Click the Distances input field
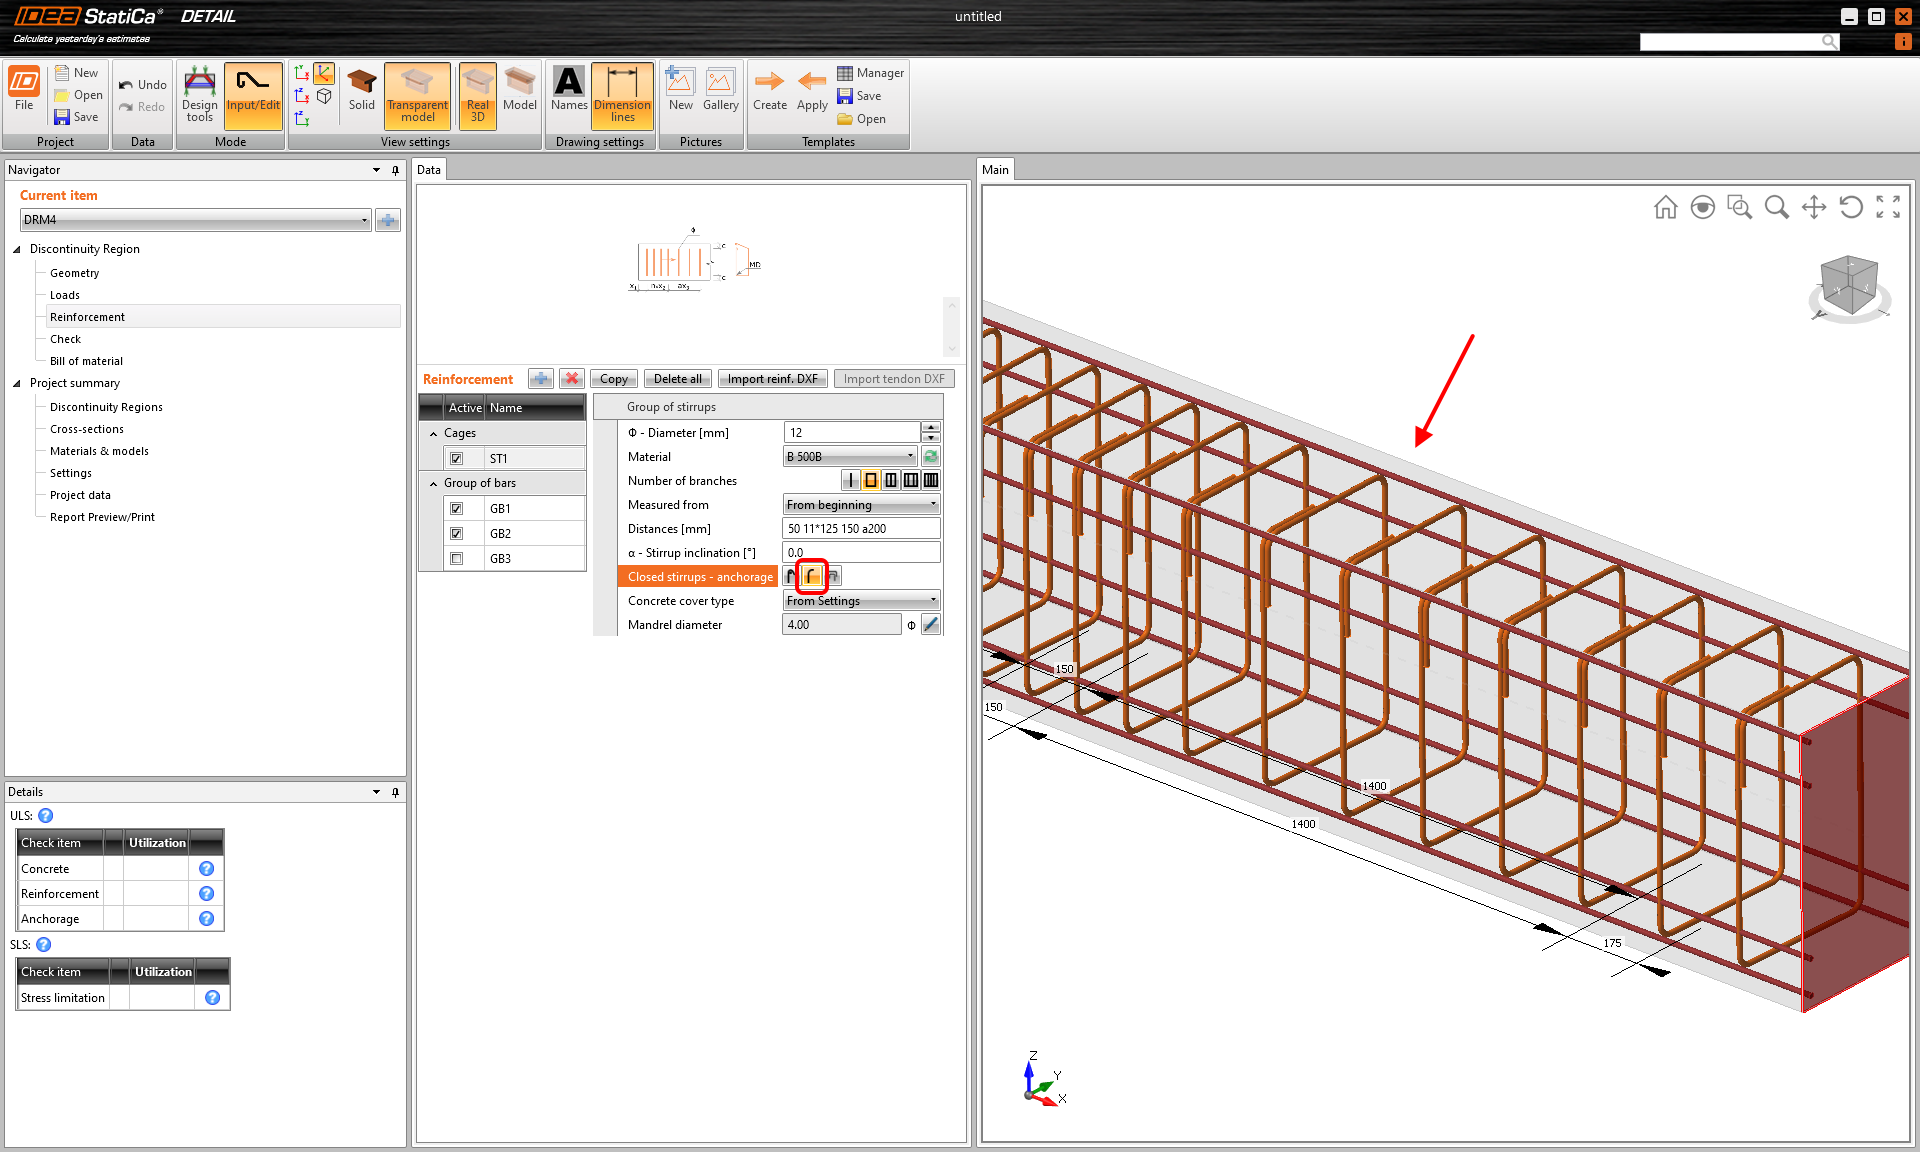The height and width of the screenshot is (1152, 1920). 860,529
